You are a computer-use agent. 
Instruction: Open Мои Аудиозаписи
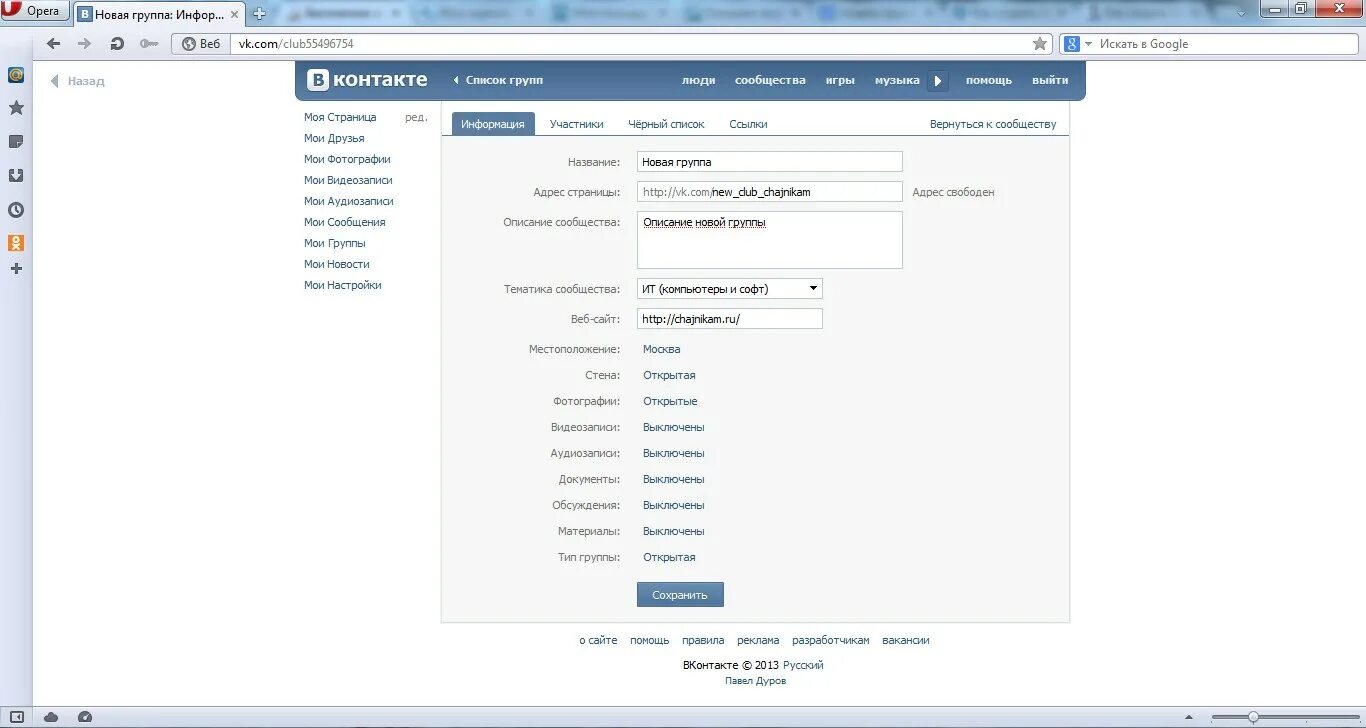[x=349, y=201]
